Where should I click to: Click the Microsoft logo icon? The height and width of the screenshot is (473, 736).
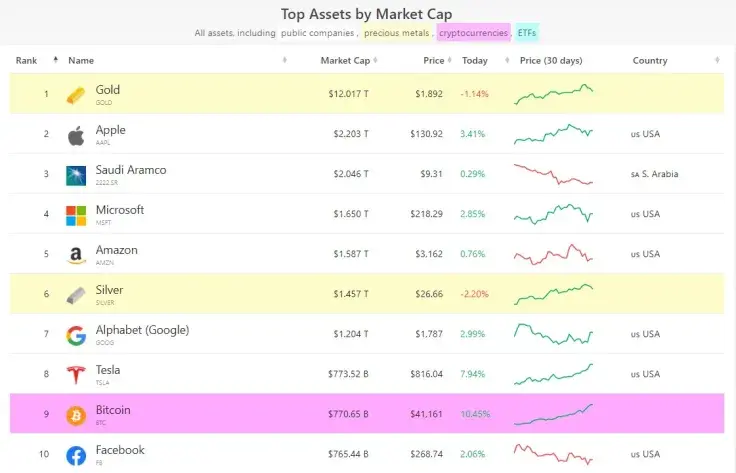[x=76, y=216]
